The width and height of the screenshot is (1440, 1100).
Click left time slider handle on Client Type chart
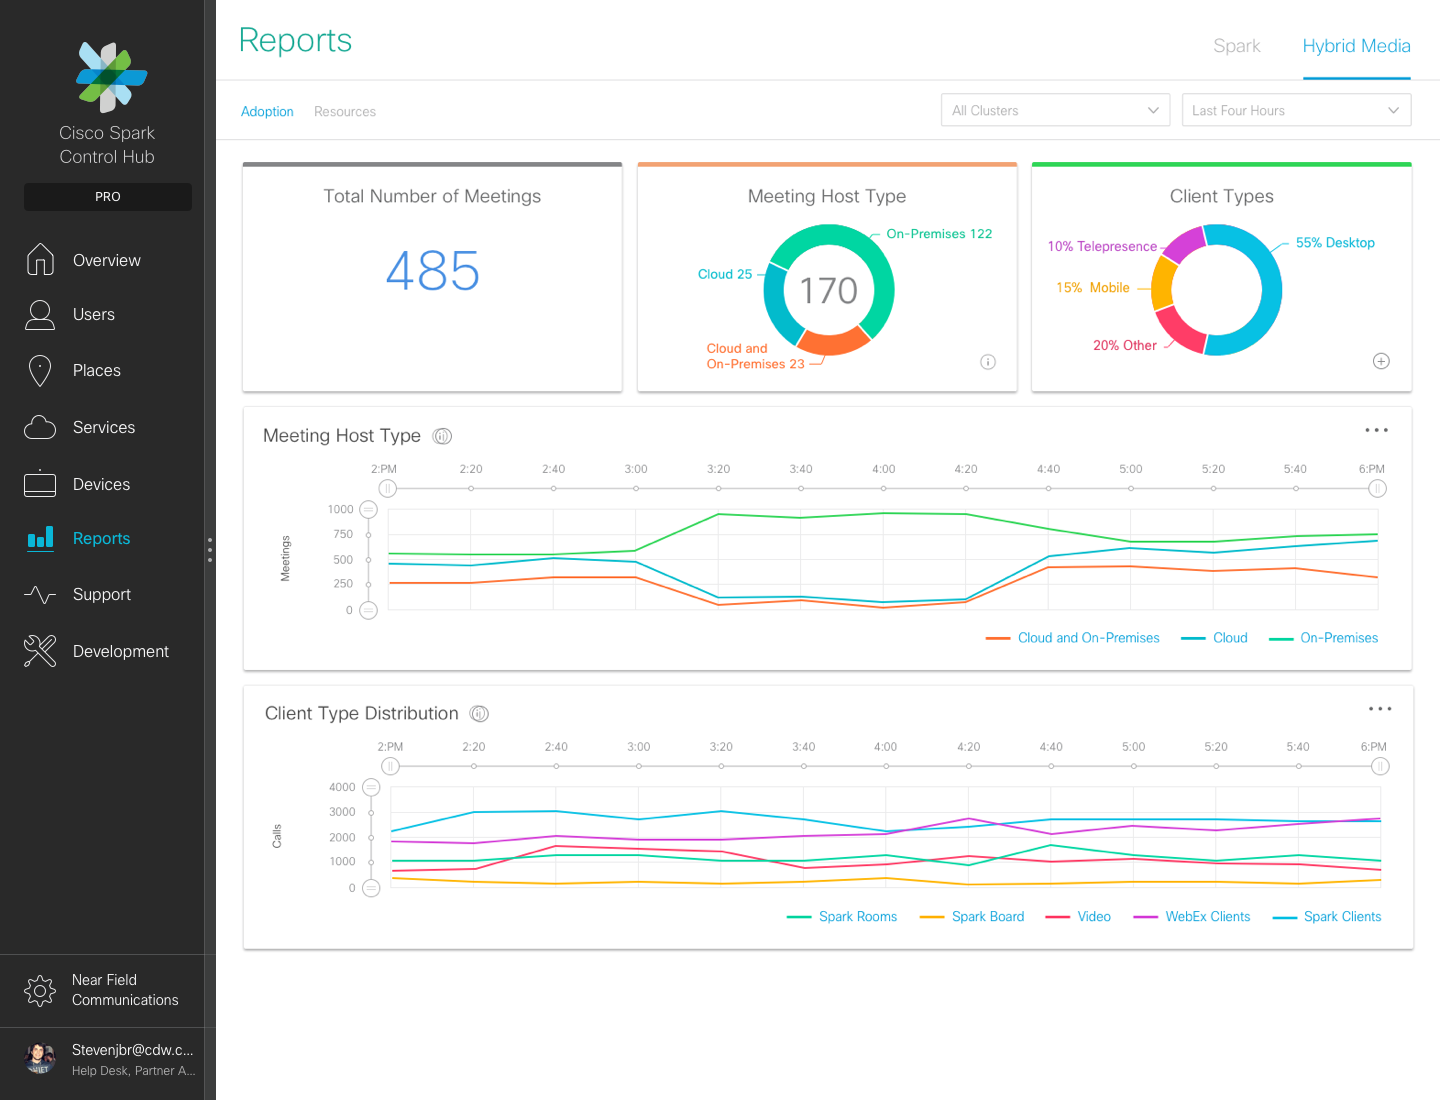click(x=390, y=767)
